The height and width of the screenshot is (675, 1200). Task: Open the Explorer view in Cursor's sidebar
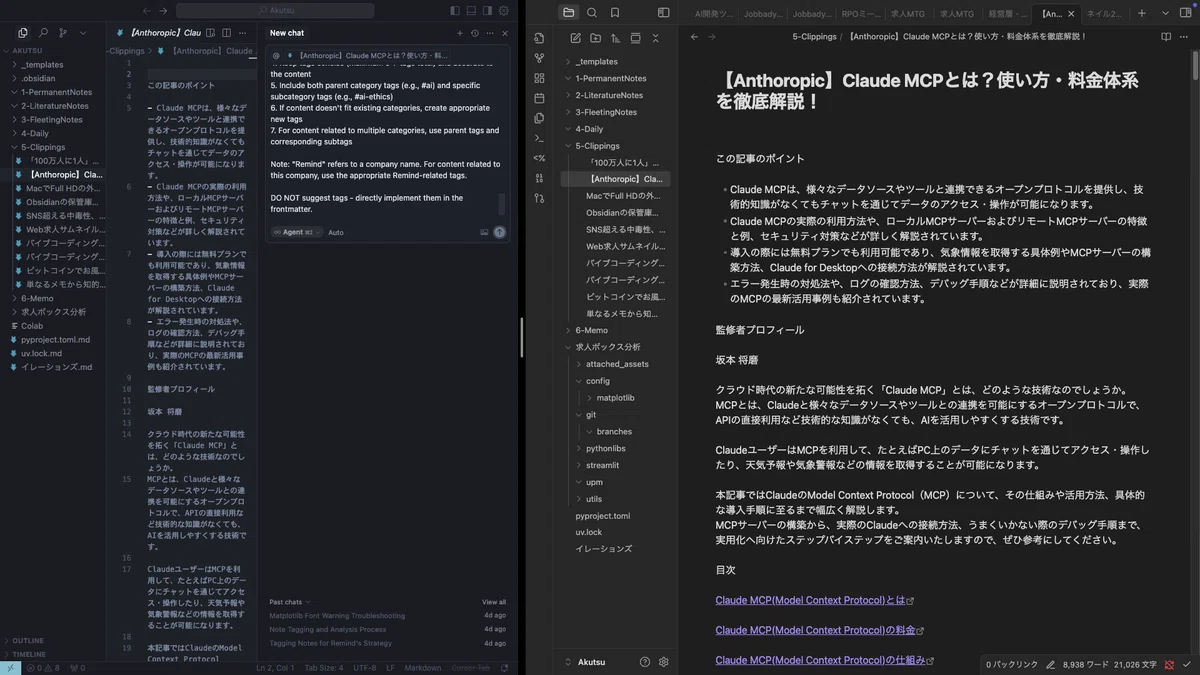[23, 33]
